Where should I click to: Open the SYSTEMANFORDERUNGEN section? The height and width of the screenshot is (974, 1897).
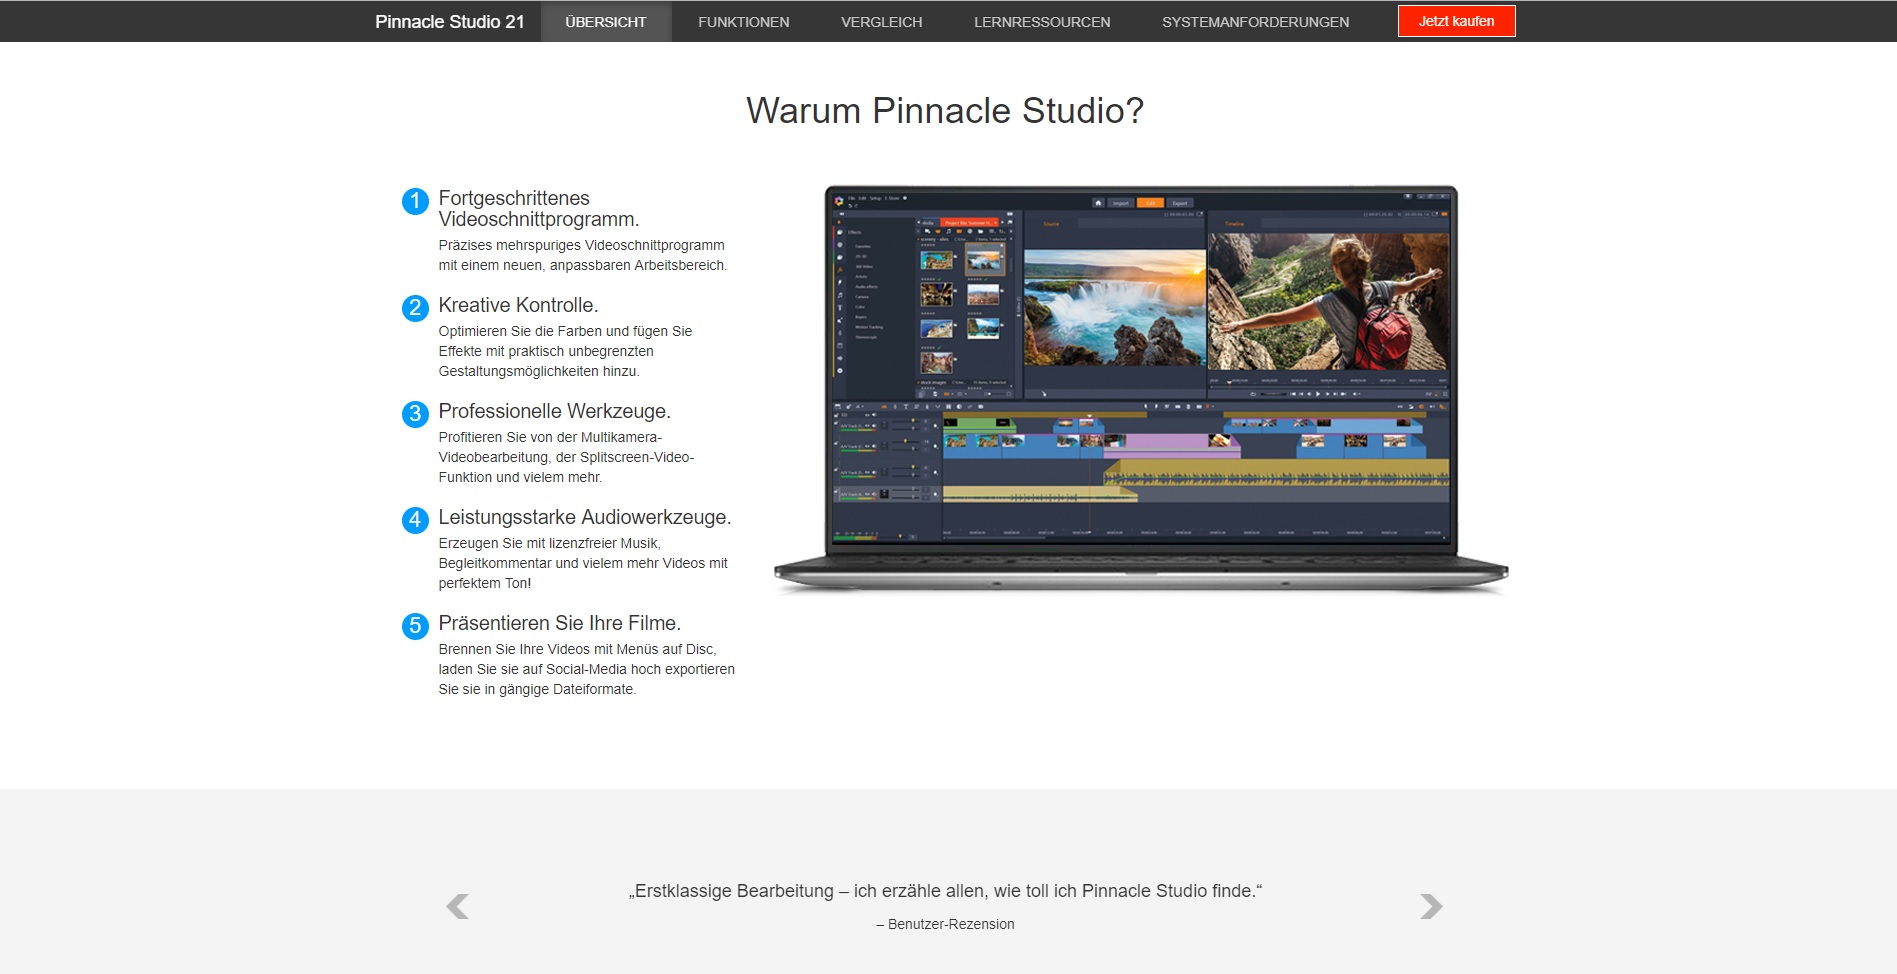[1255, 22]
